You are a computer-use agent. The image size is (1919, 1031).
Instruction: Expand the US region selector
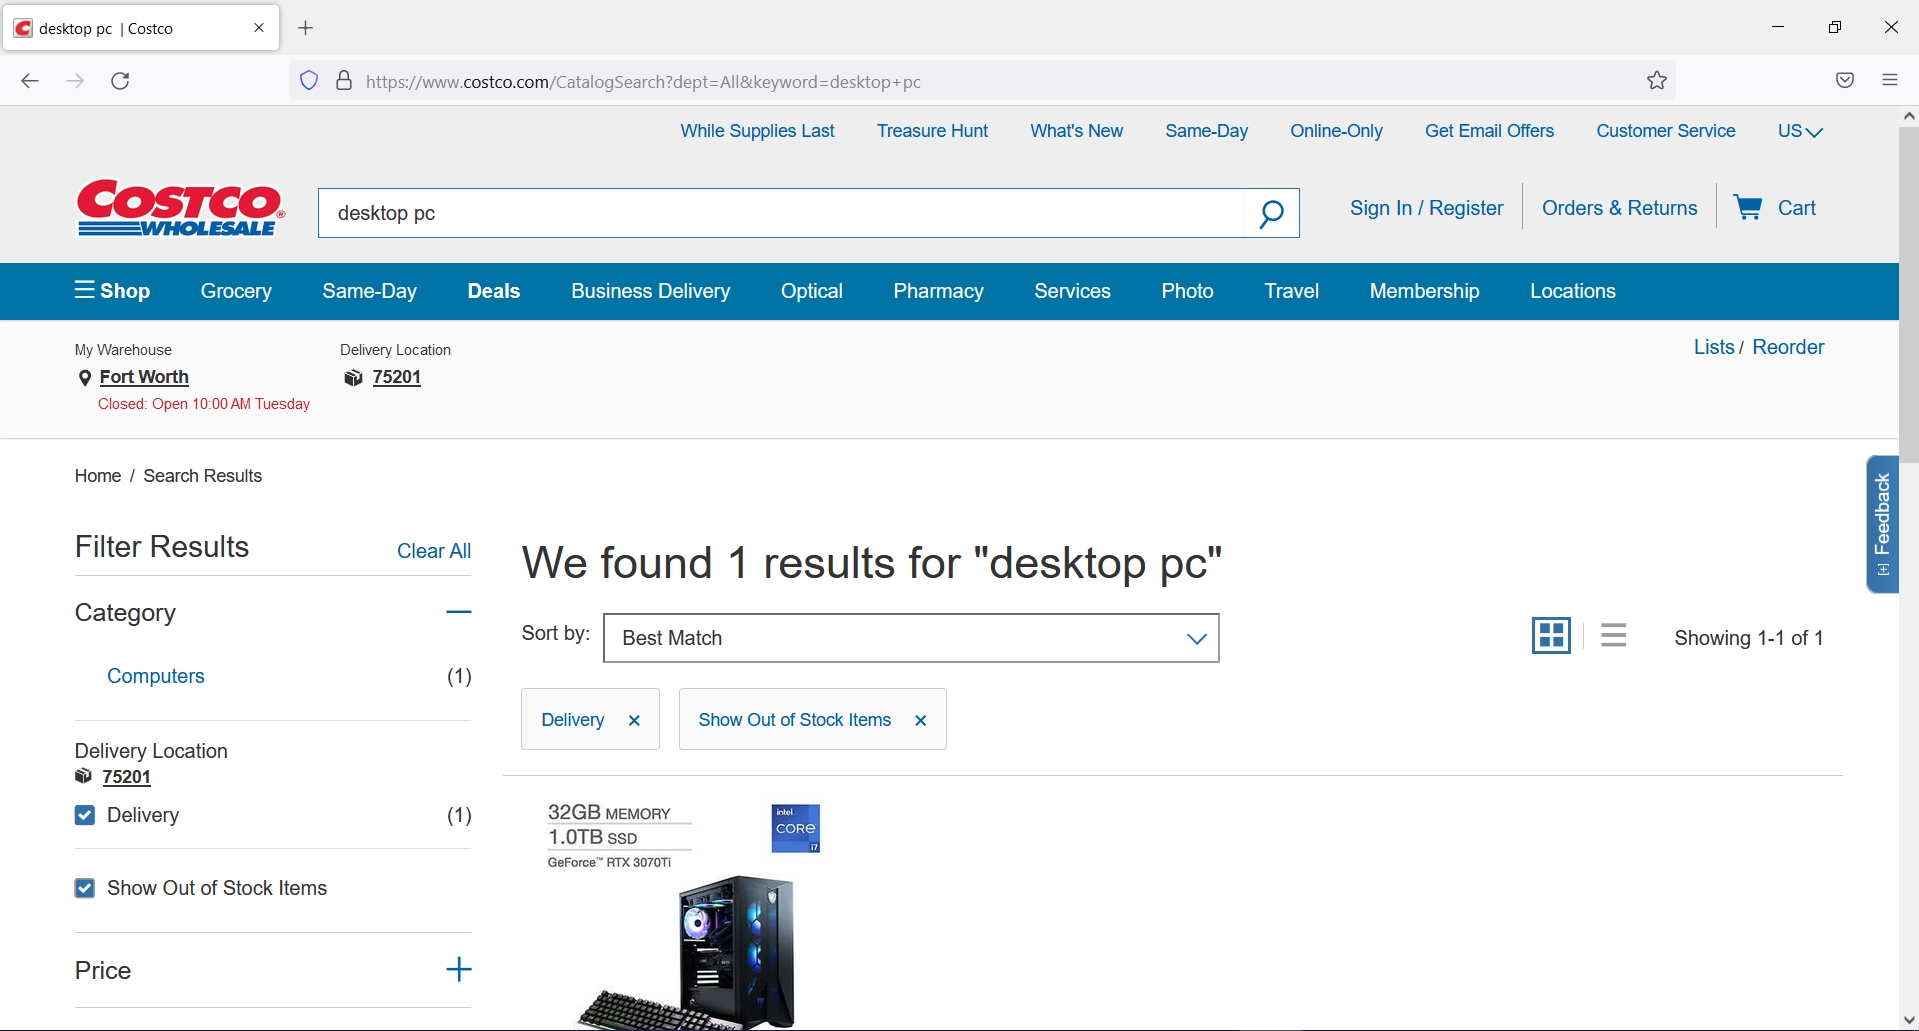1799,131
